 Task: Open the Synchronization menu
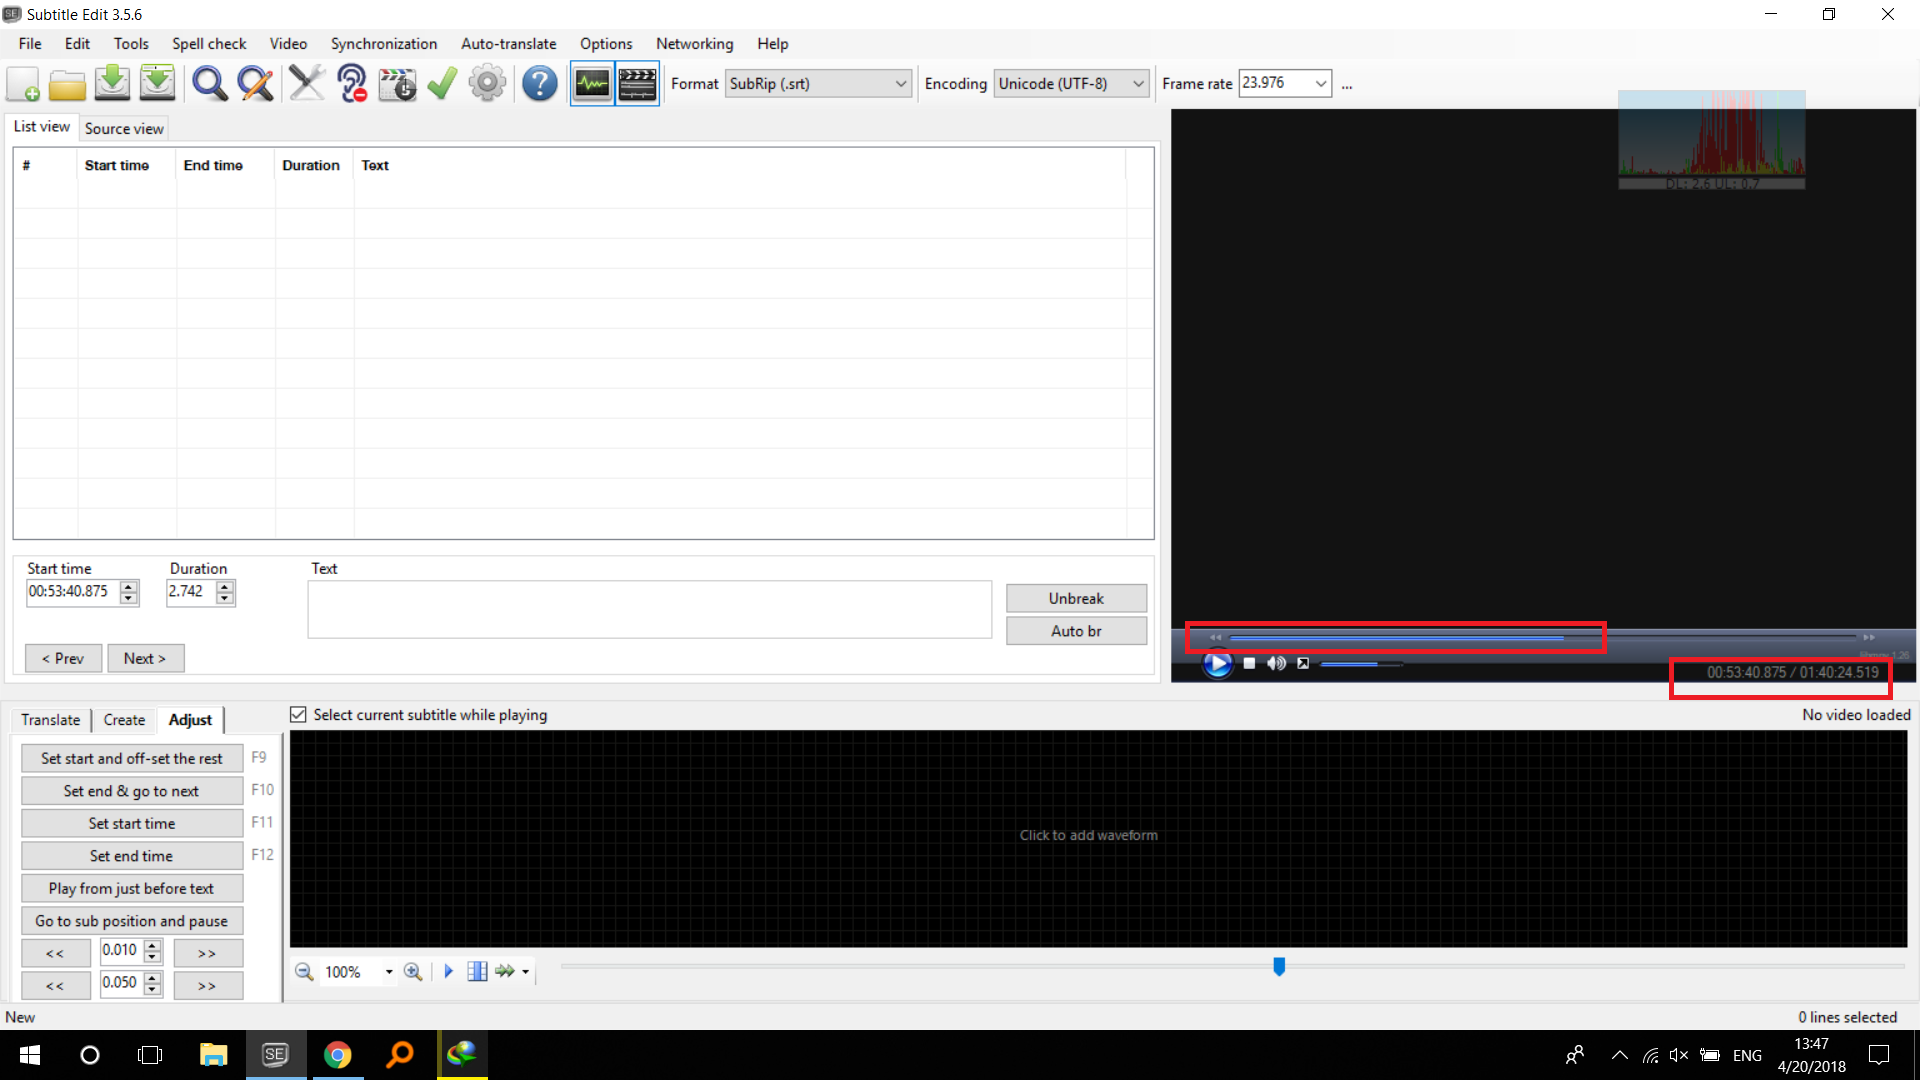coord(383,43)
